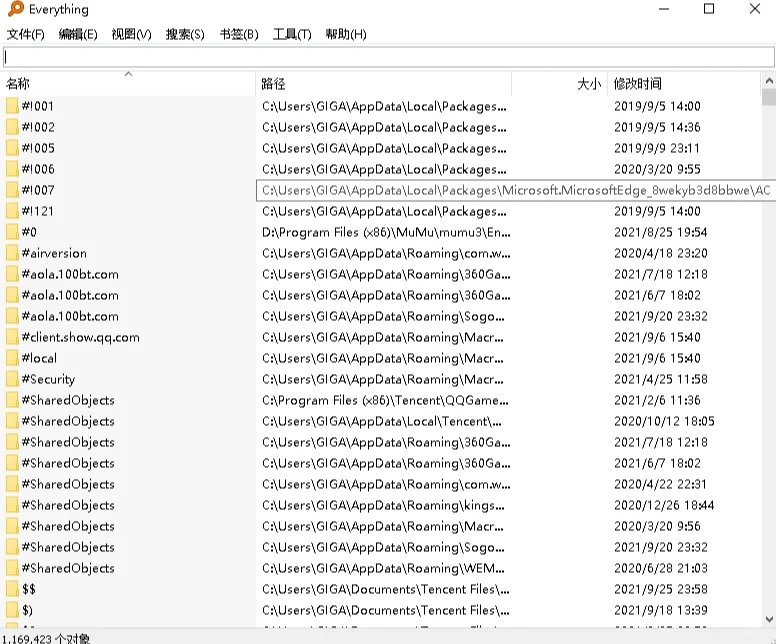This screenshot has height=644, width=776.
Task: Sort results by 大小 column header
Action: (x=559, y=84)
